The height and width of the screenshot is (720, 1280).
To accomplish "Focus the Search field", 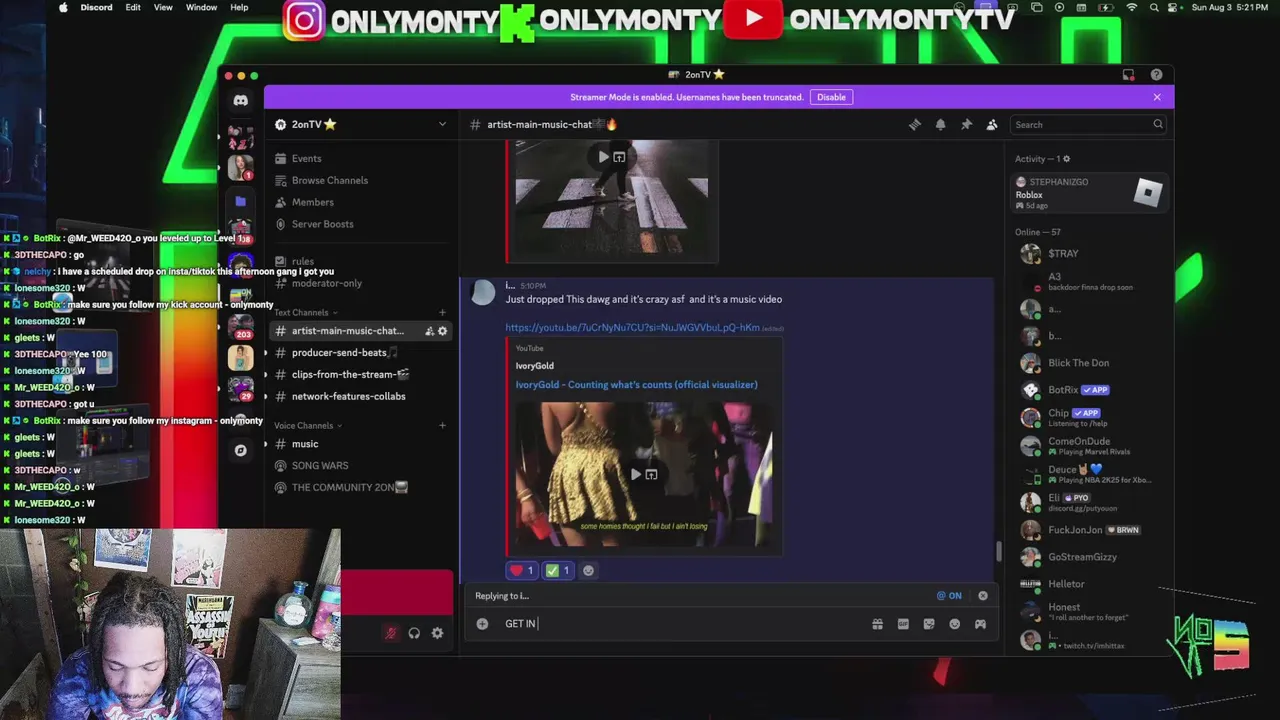I will point(1087,125).
